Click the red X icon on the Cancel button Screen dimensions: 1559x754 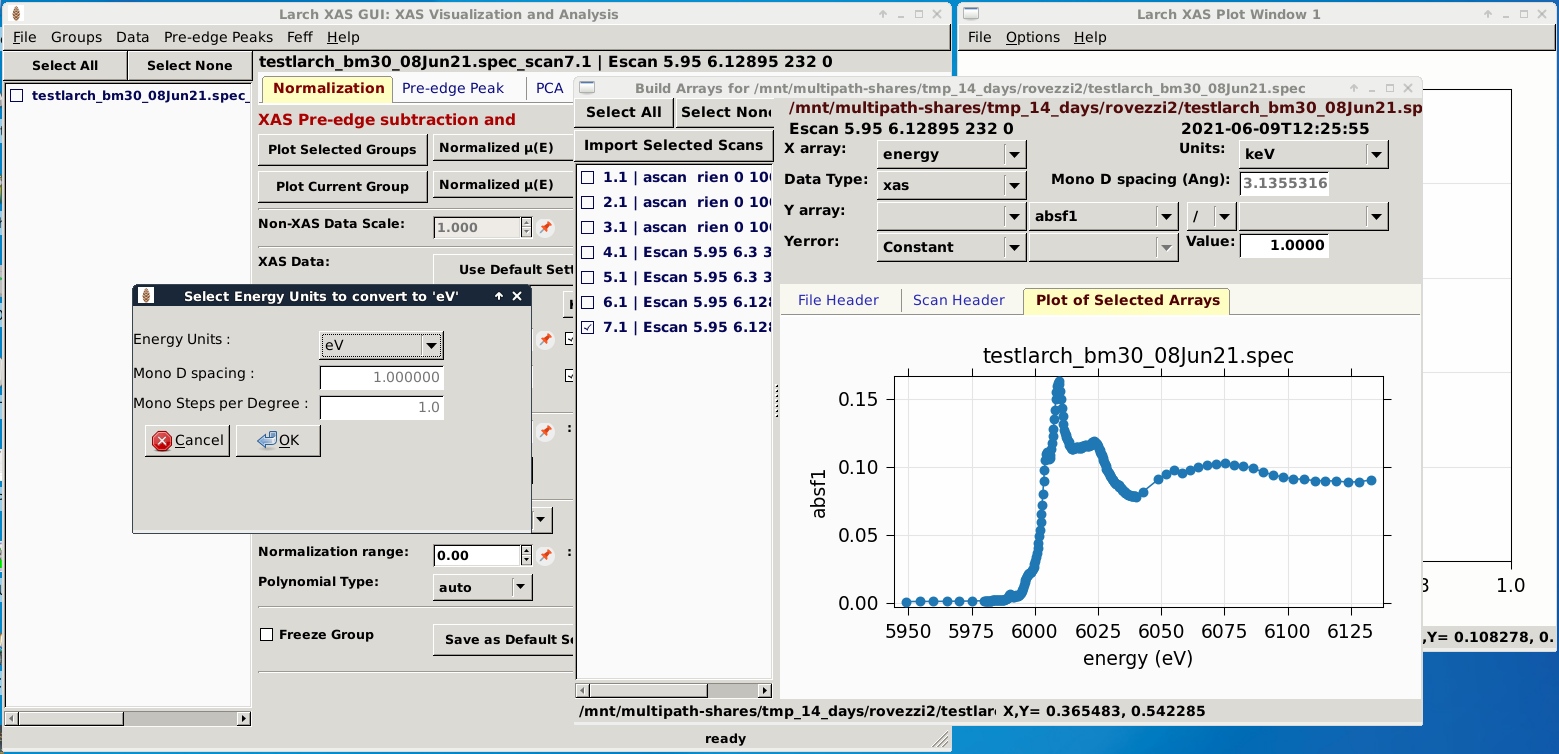162,440
